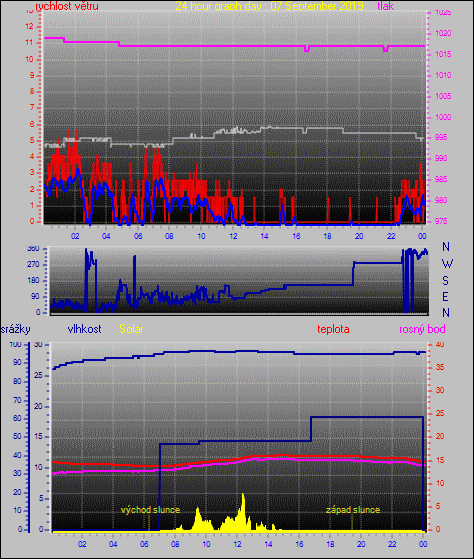This screenshot has height=559, width=474.
Task: Click the 35 temperature axis value
Action: [x=440, y=367]
